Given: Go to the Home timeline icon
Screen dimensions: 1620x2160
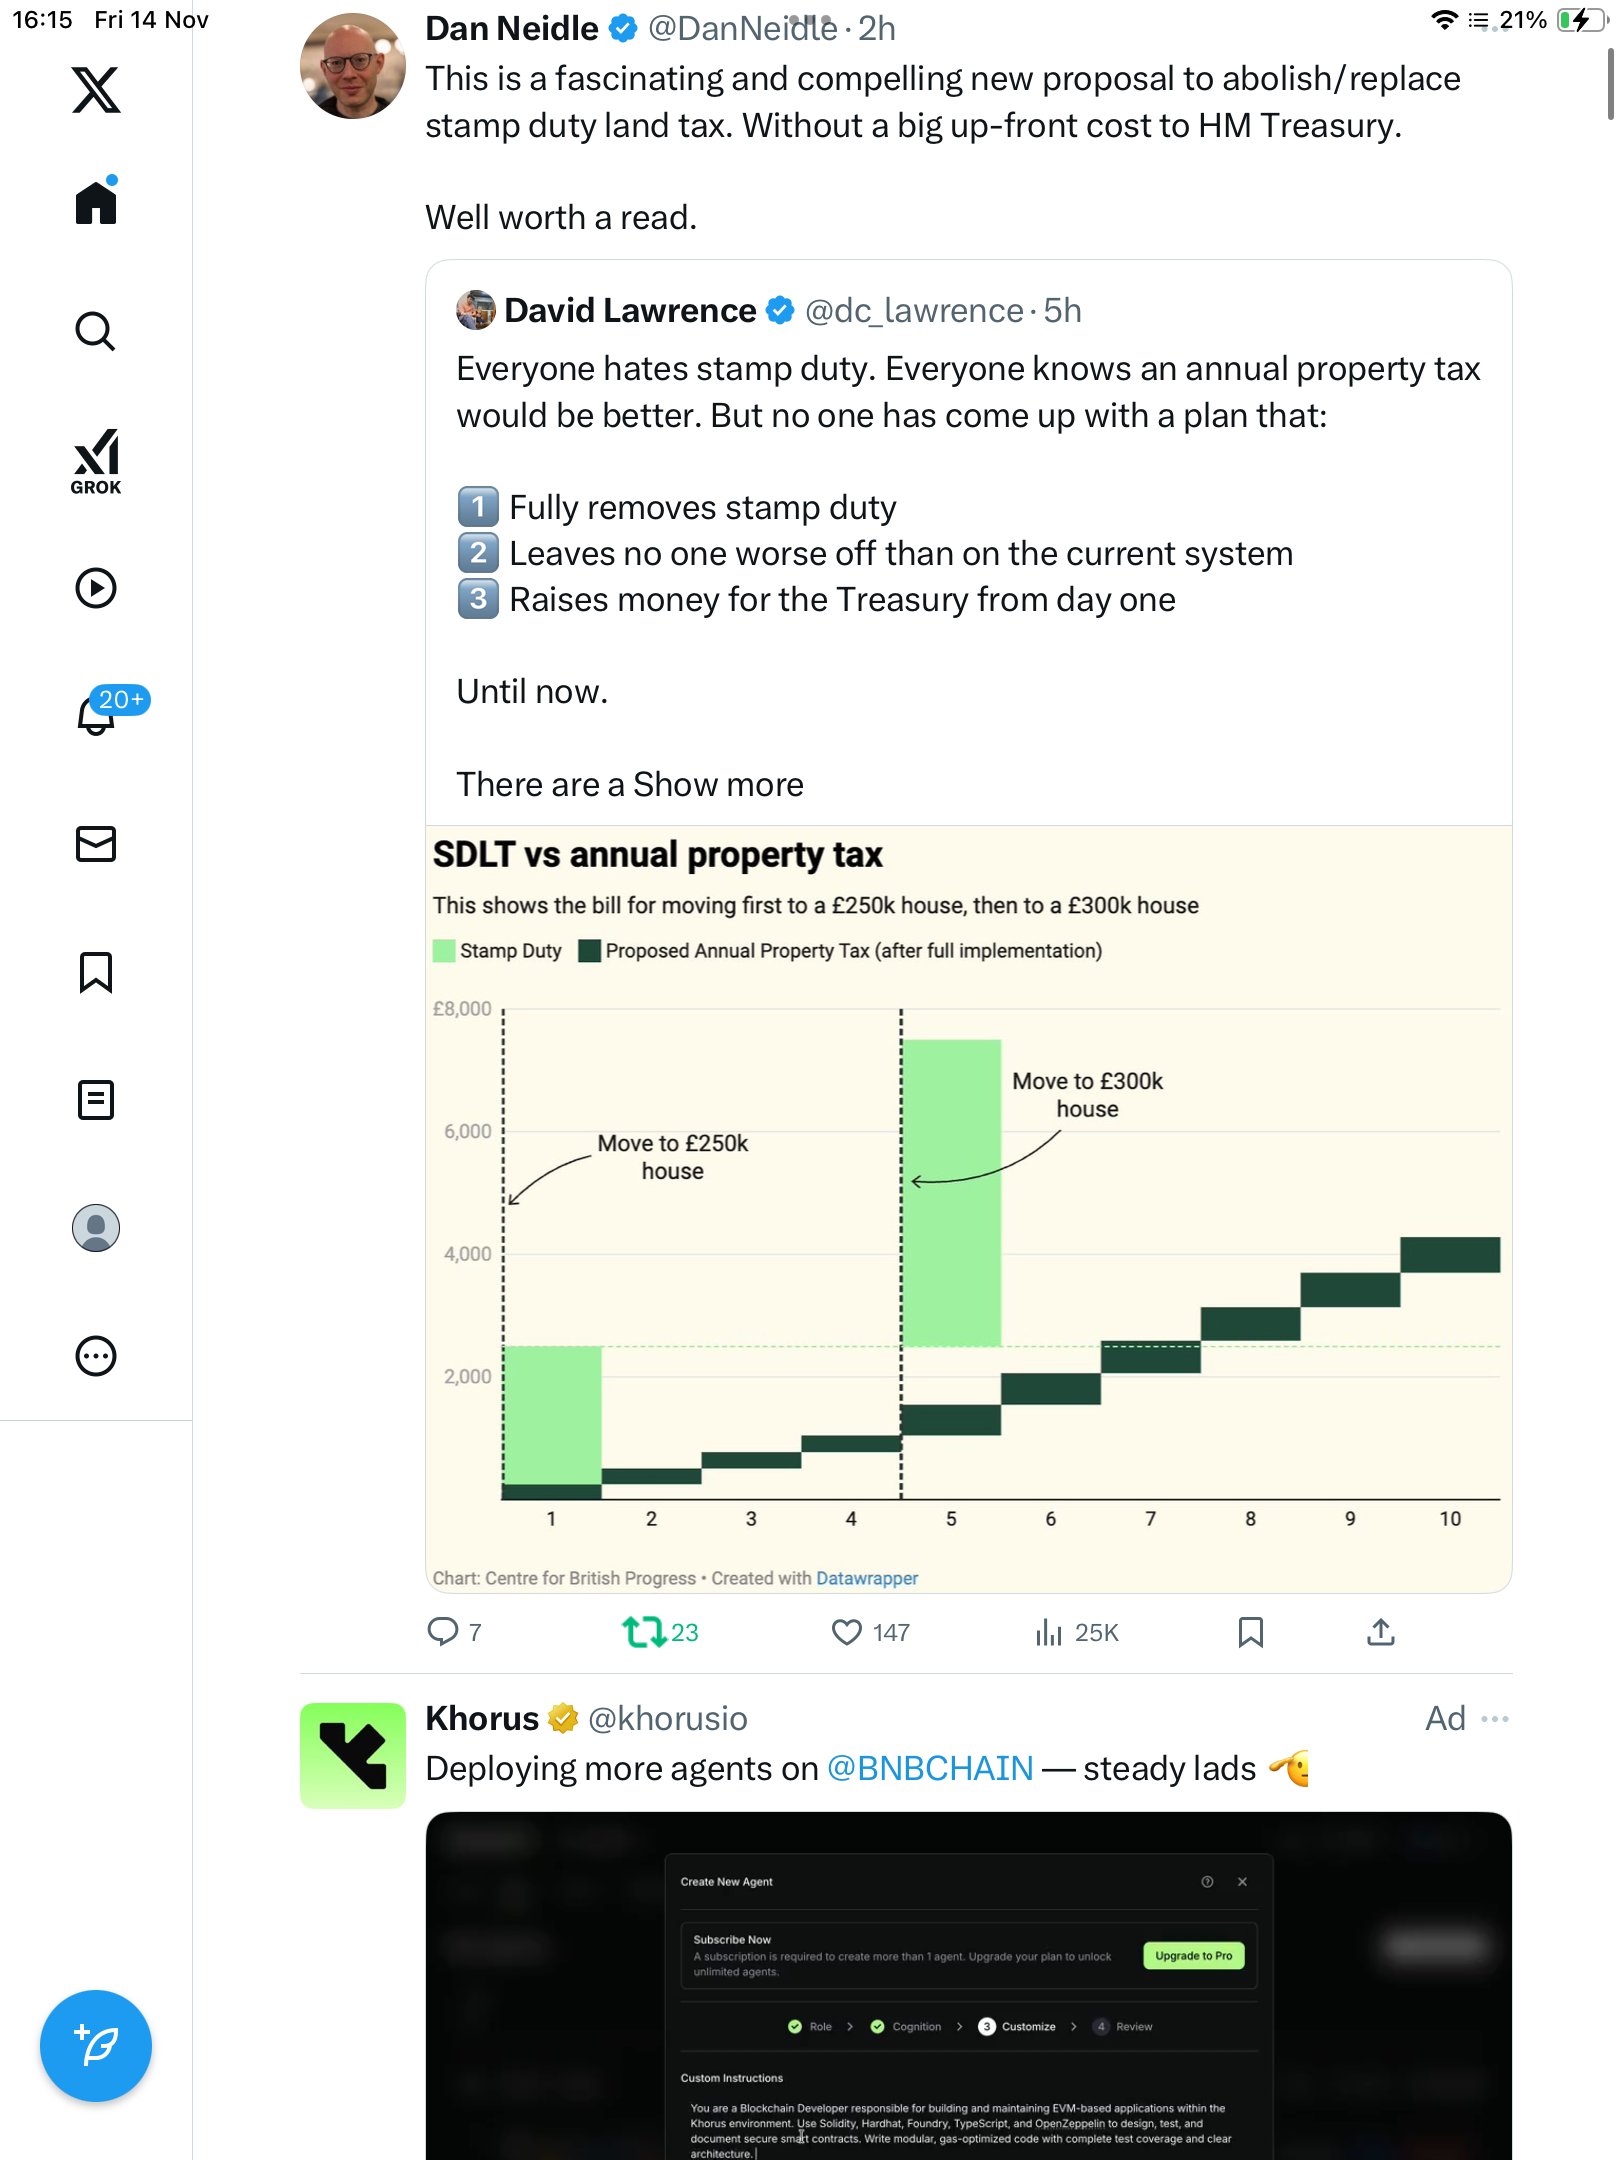Looking at the screenshot, I should tap(96, 203).
